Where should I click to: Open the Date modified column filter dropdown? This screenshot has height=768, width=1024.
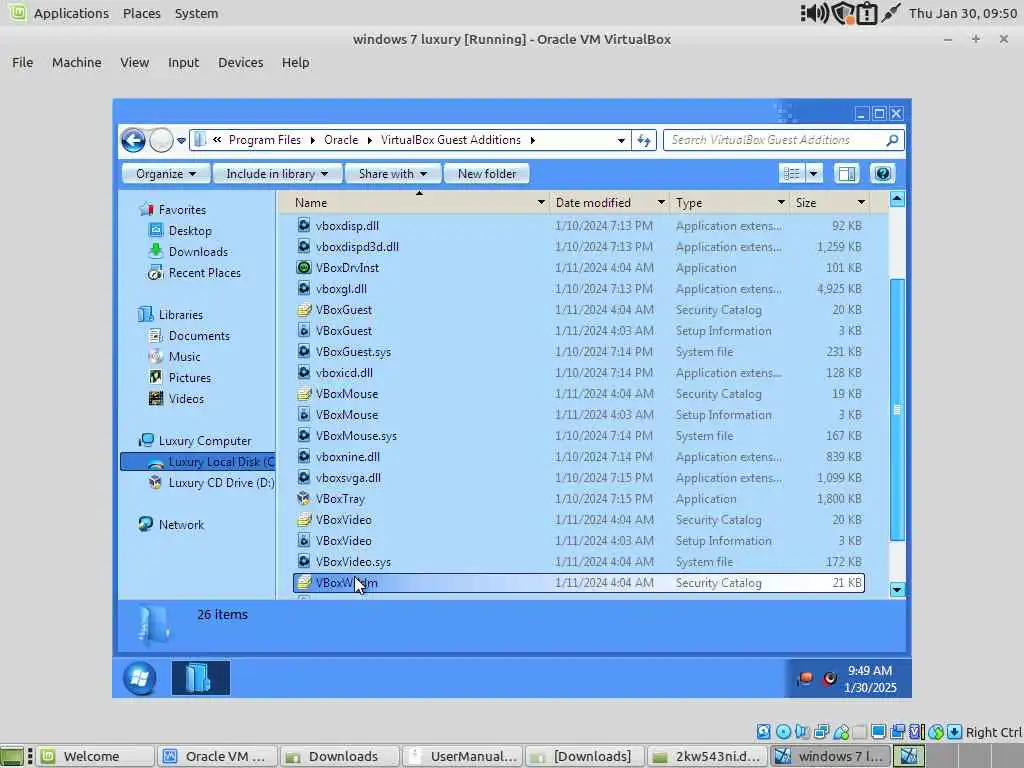point(661,203)
